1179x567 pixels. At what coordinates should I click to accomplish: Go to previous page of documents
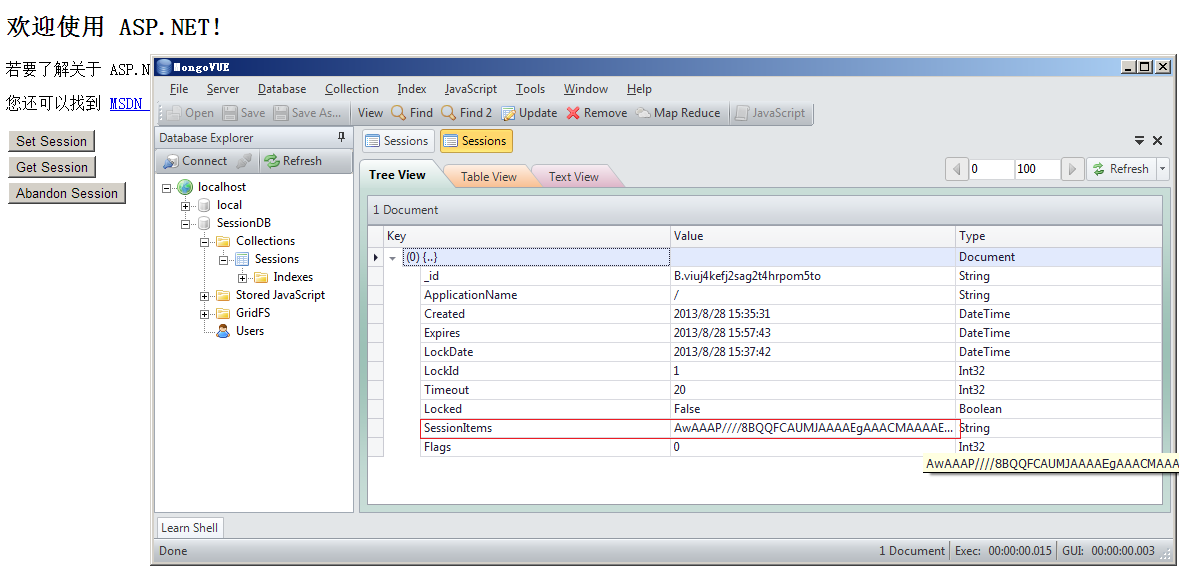point(956,168)
